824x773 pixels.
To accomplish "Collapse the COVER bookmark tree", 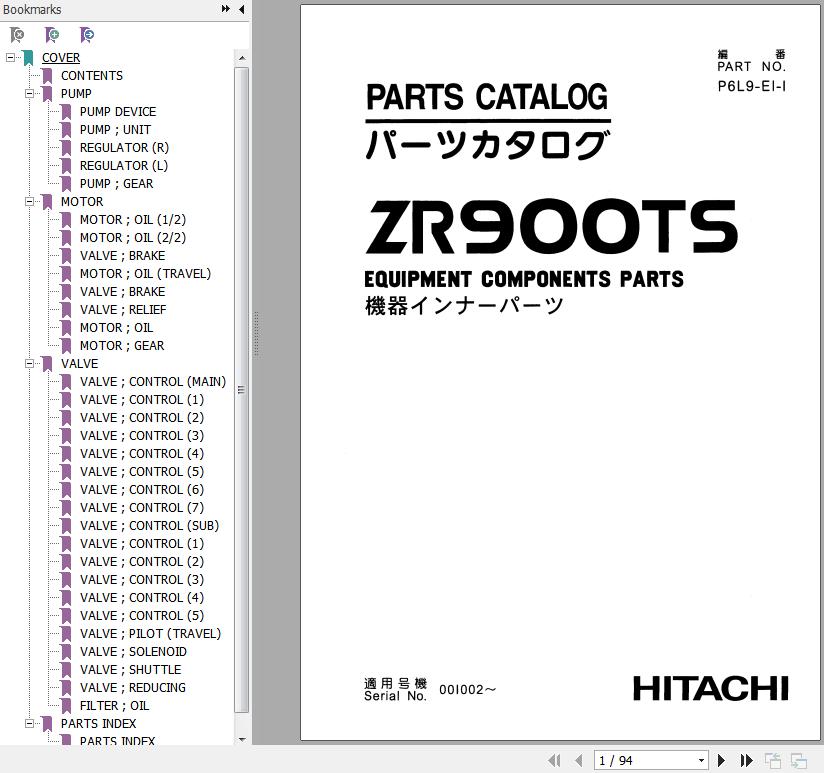I will tap(11, 57).
